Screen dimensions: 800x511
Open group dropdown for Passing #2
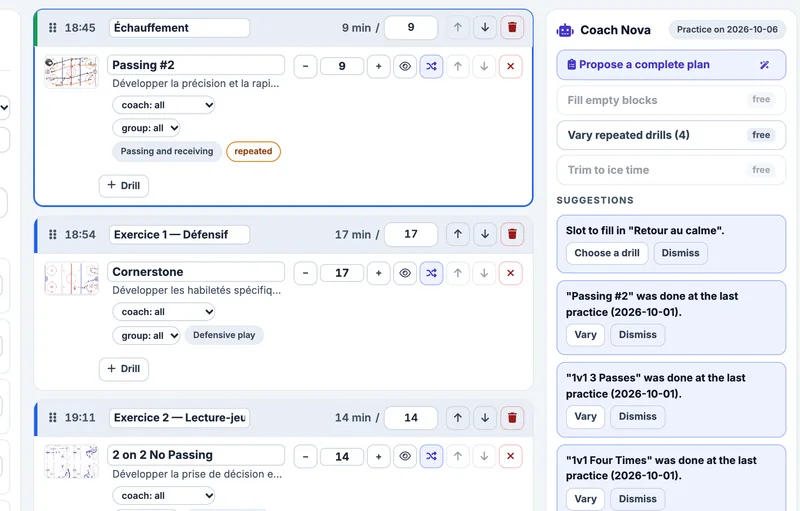tap(146, 128)
